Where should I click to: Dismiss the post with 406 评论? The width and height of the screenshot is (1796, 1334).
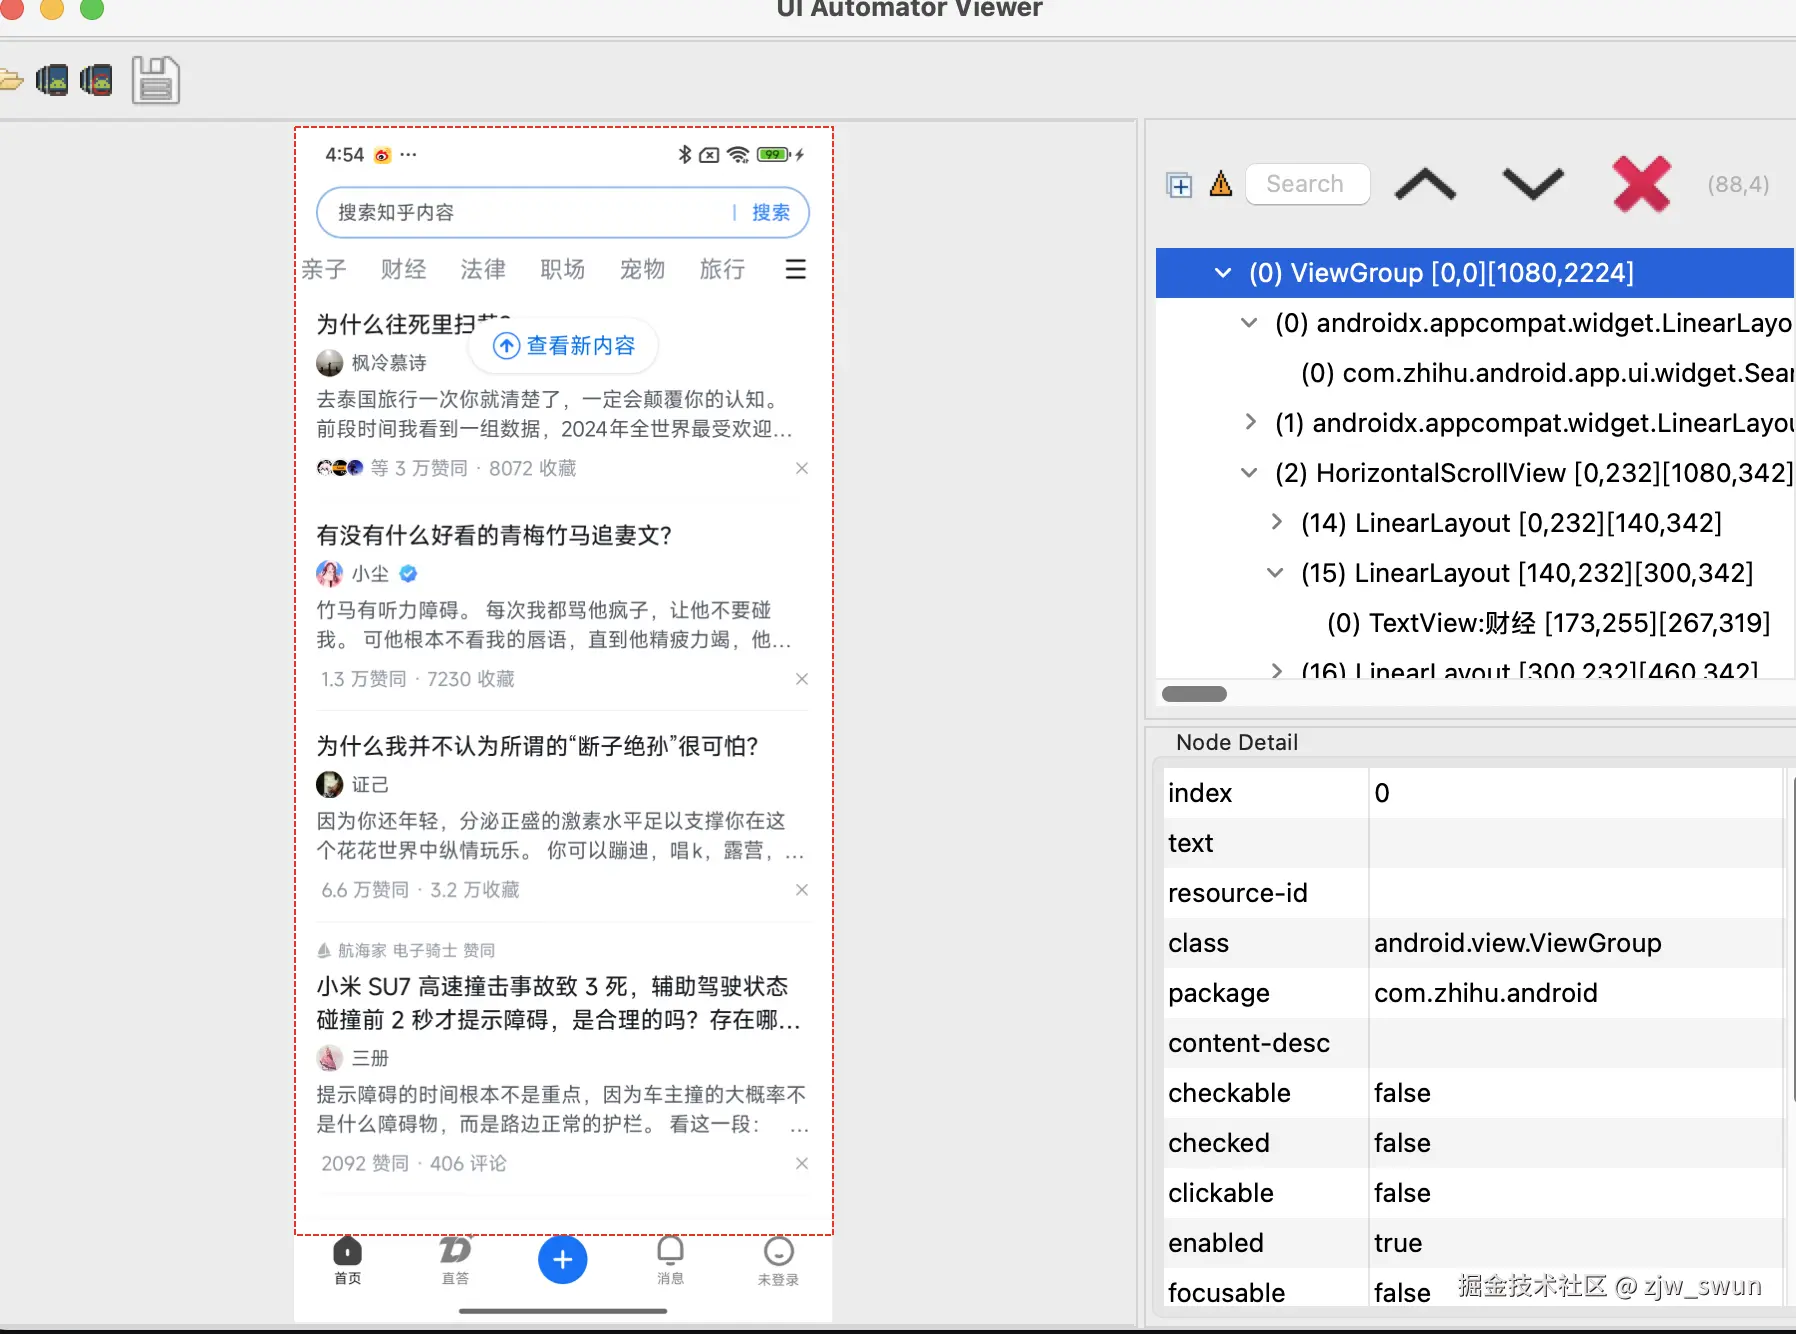pos(801,1163)
